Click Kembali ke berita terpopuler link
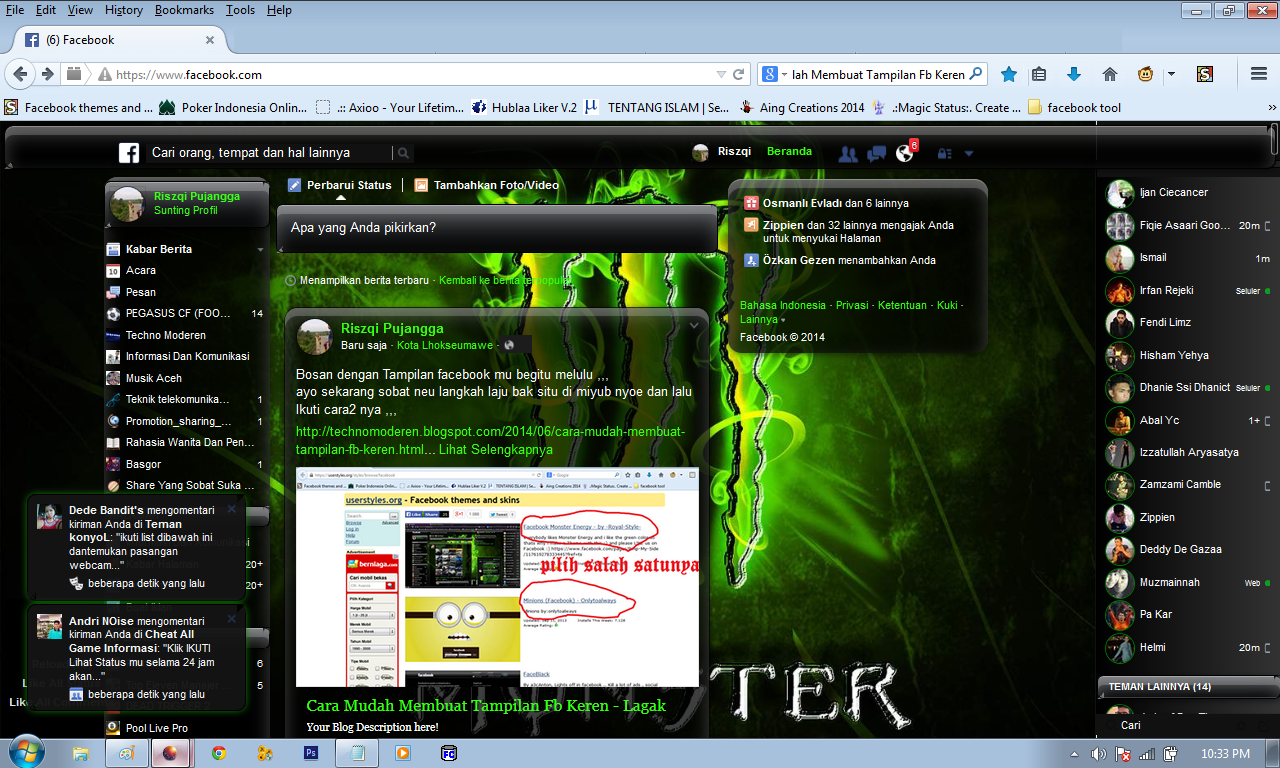 505,281
